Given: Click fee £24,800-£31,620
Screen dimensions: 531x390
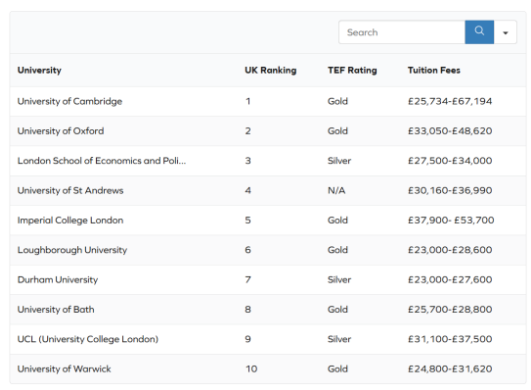Looking at the screenshot, I should pos(450,369).
